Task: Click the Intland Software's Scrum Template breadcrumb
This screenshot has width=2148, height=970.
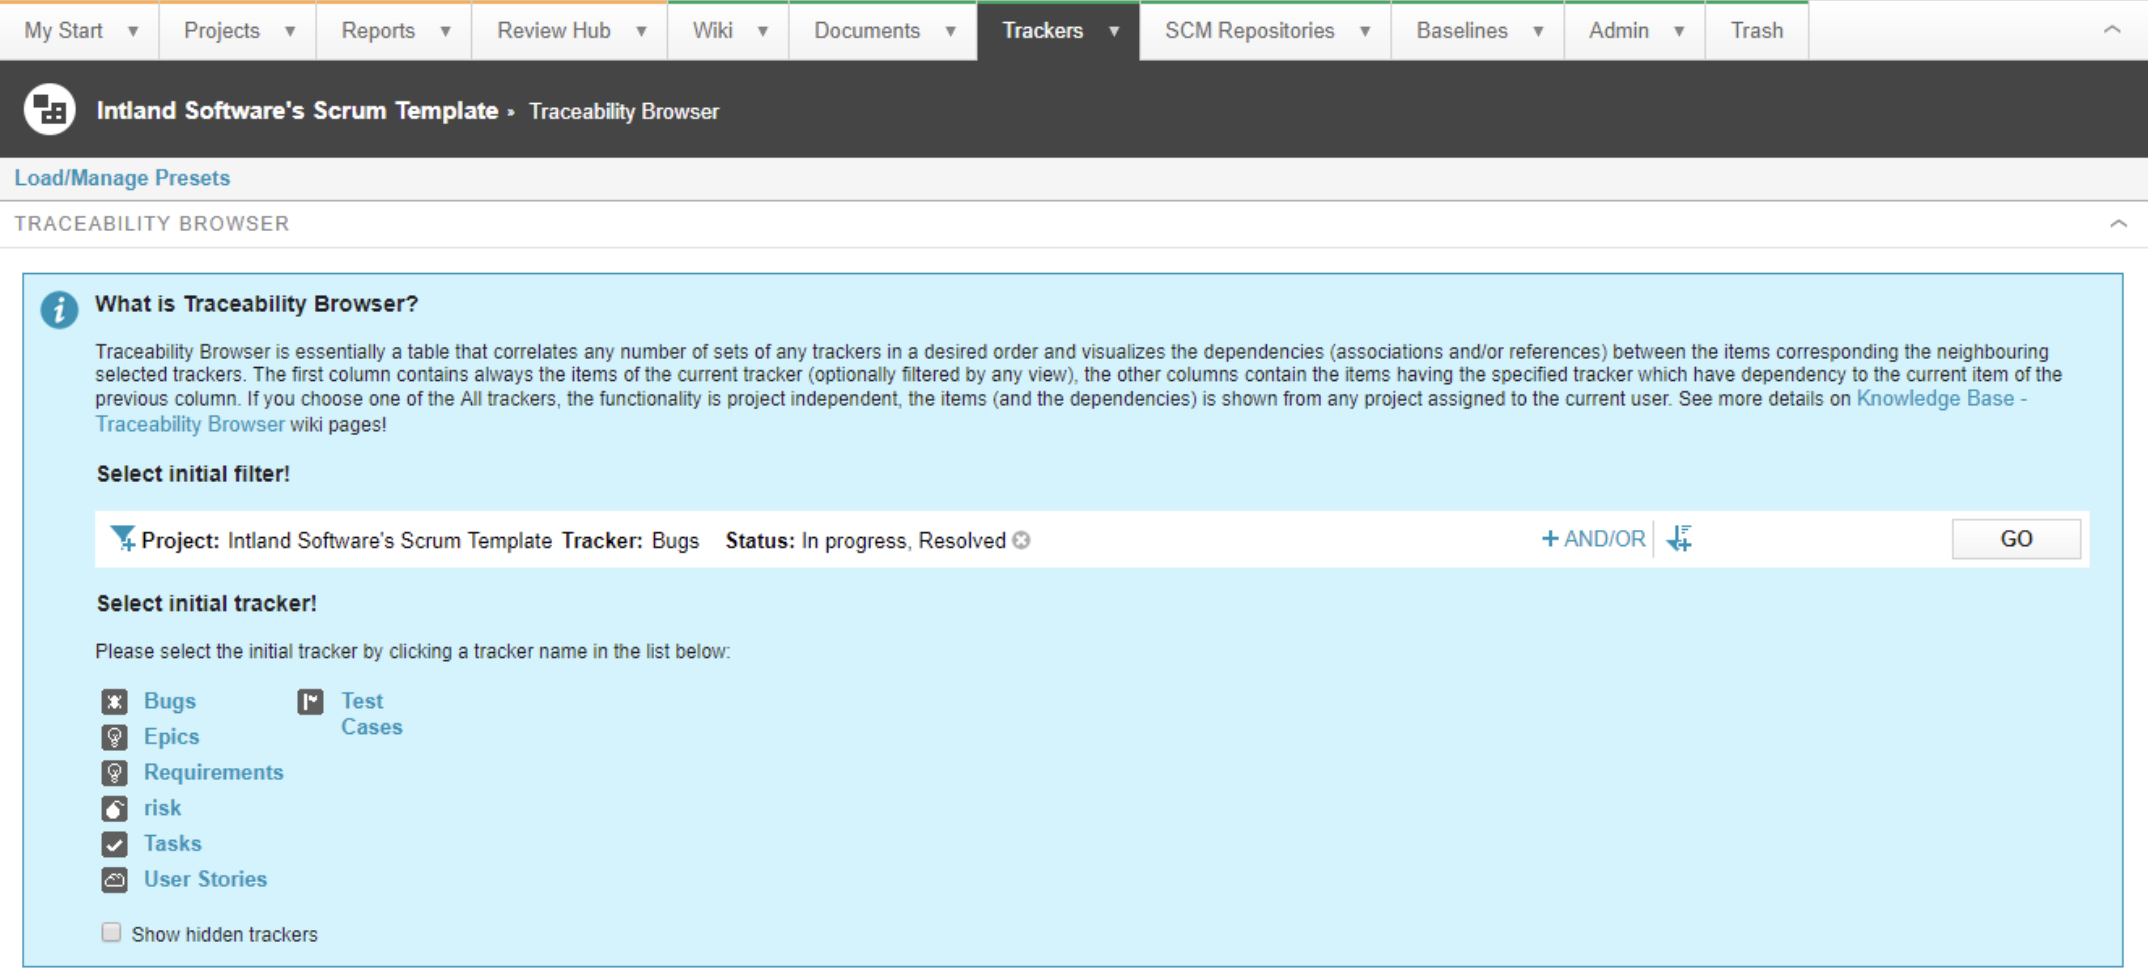Action: [x=297, y=111]
